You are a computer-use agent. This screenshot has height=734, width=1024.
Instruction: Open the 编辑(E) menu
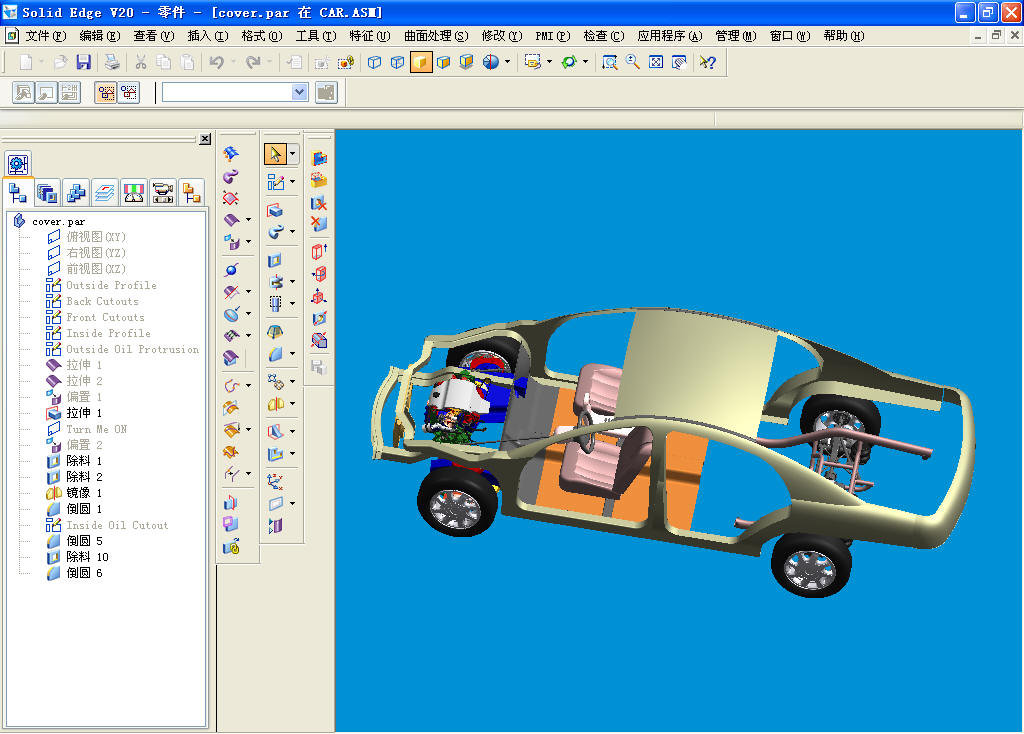pos(99,36)
